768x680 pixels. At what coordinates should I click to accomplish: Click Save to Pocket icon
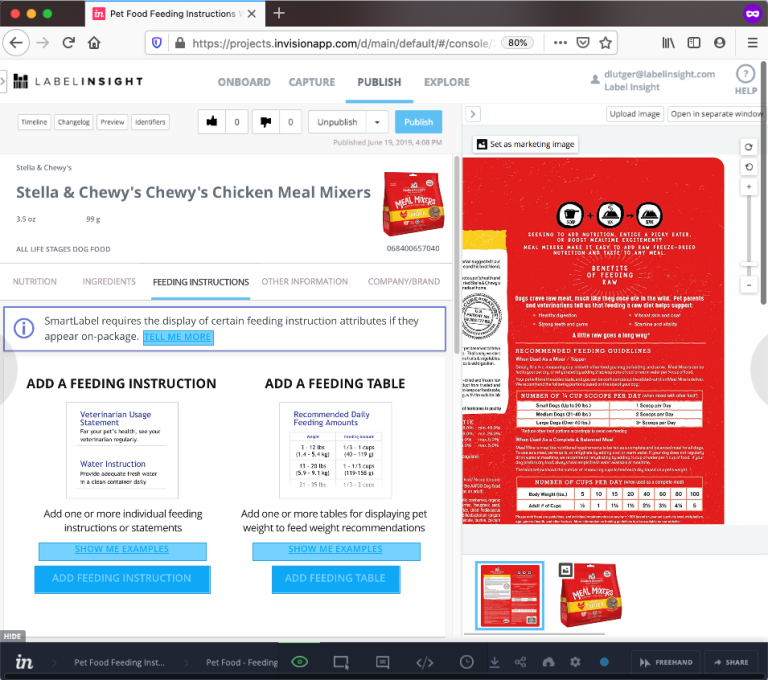click(x=583, y=43)
